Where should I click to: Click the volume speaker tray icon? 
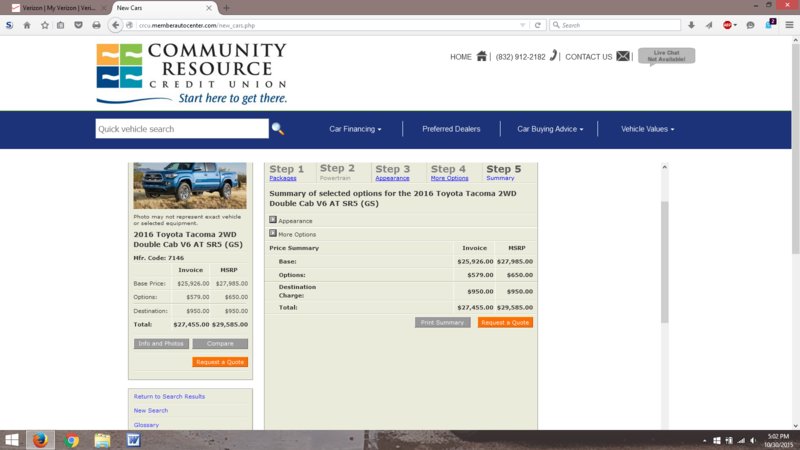coord(753,440)
